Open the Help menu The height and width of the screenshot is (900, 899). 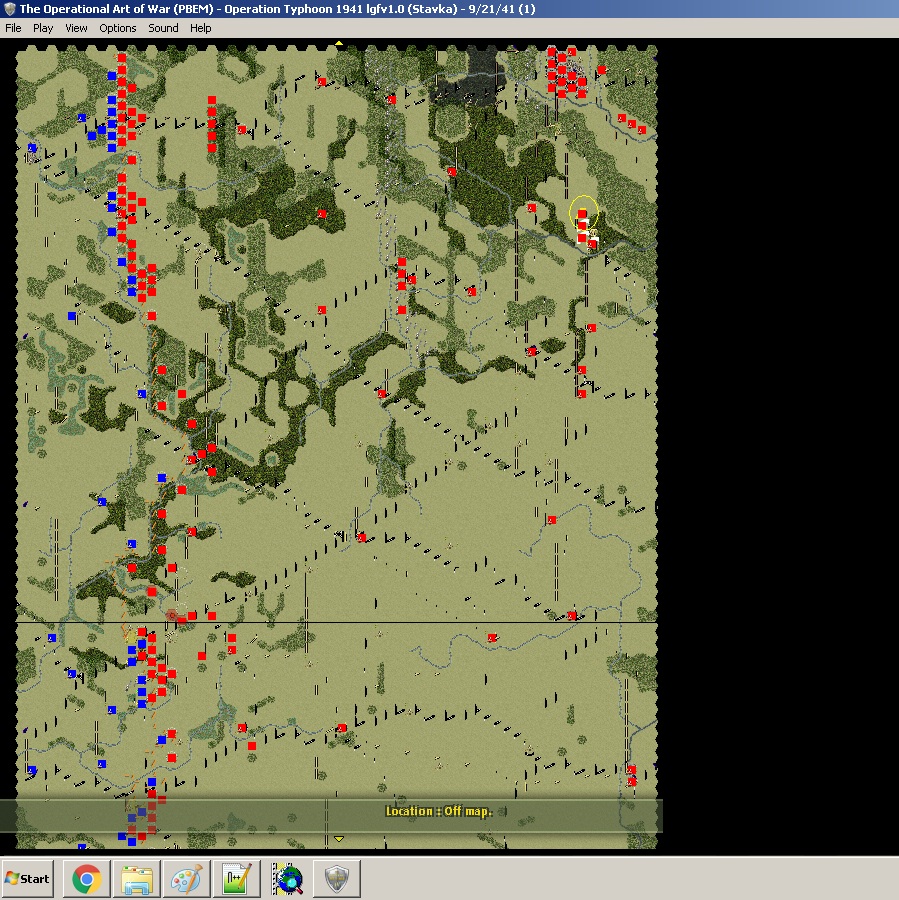pos(200,28)
